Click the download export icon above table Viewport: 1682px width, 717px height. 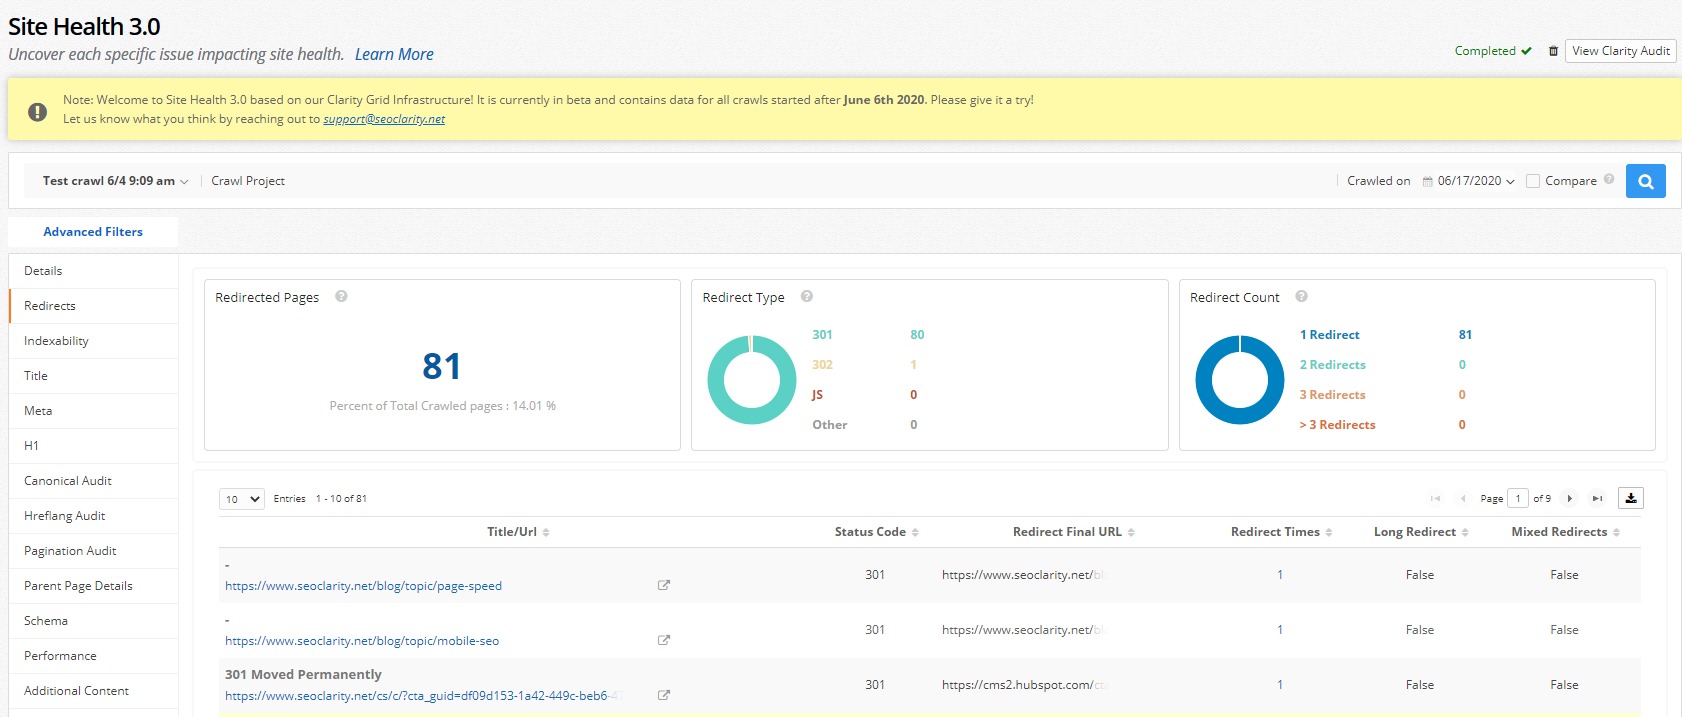tap(1630, 498)
